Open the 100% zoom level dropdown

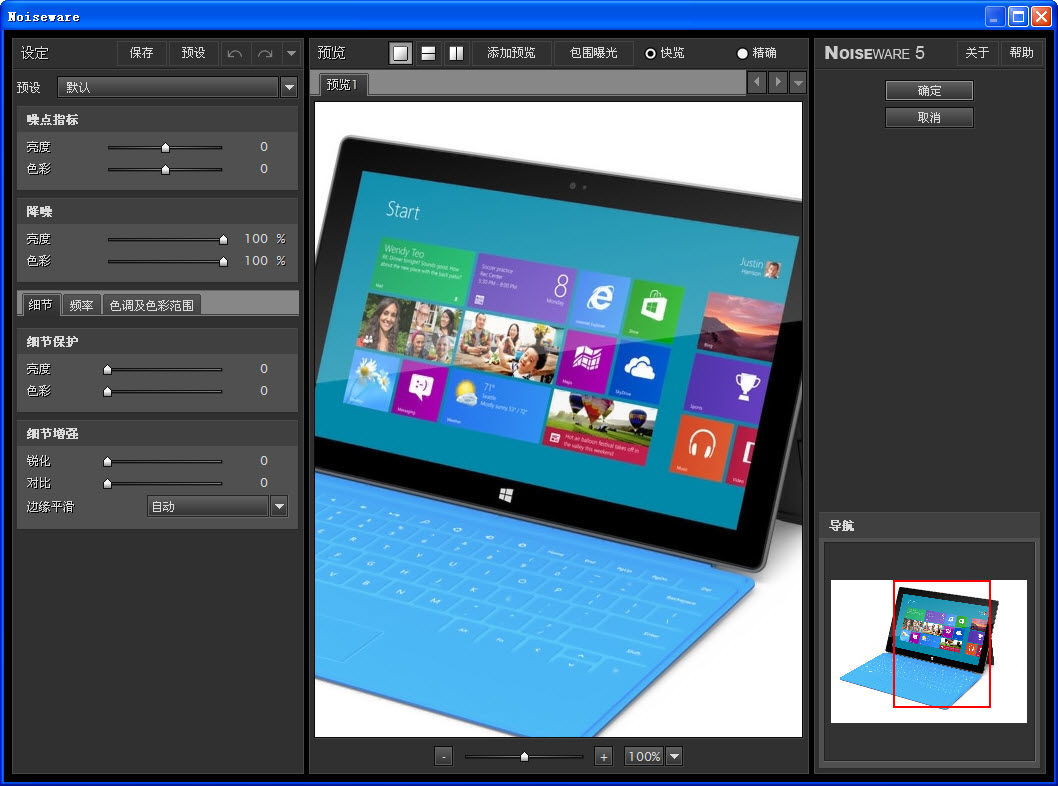coord(674,756)
